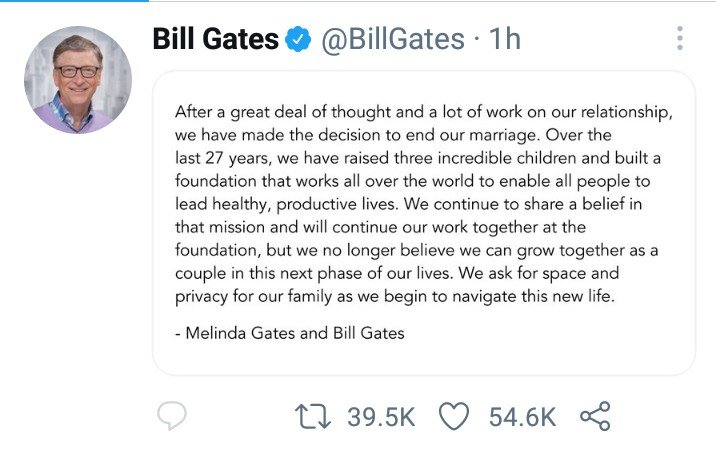Click the 'privacy for our family' line
This screenshot has height=455, width=716.
click(x=394, y=295)
